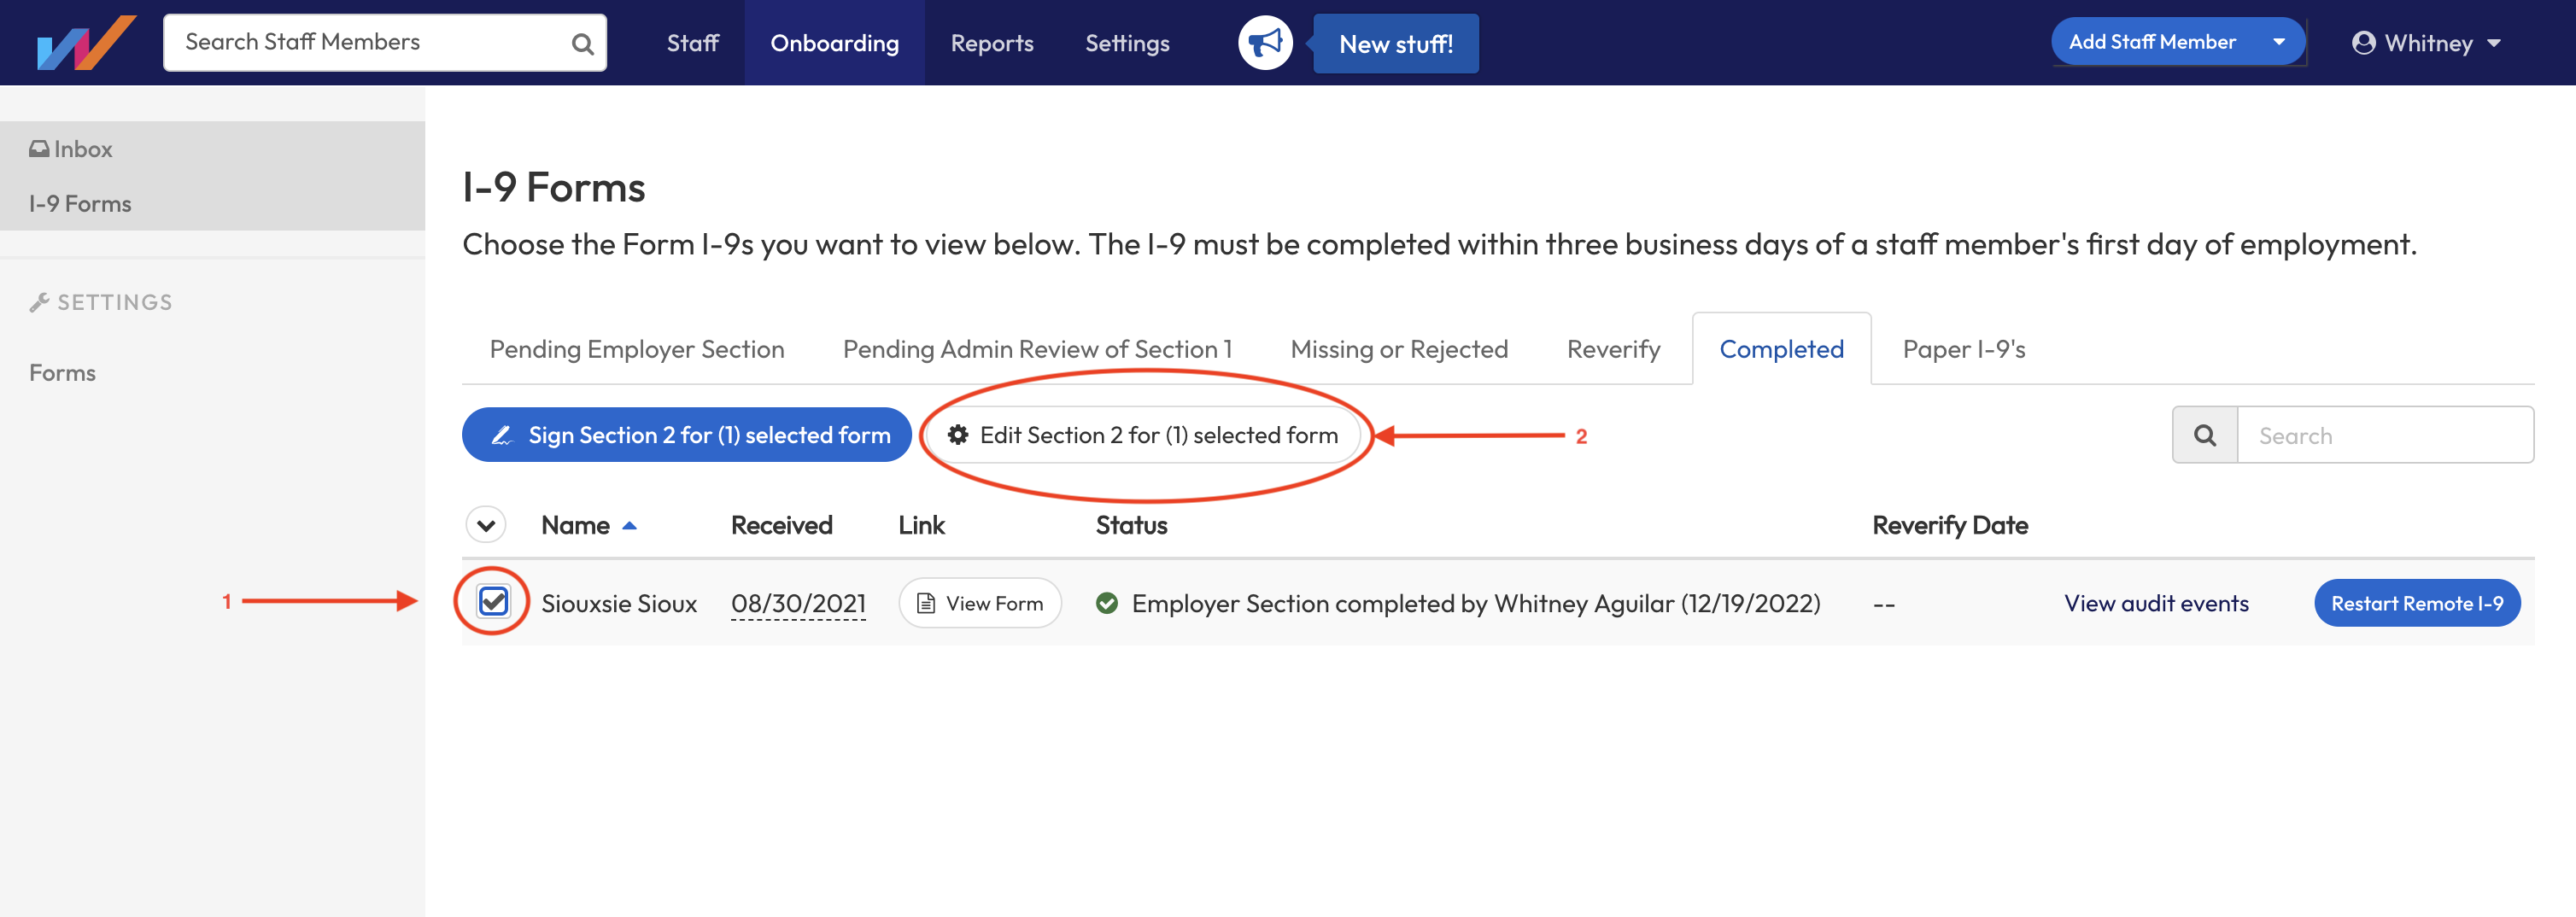This screenshot has width=2576, height=917.
Task: Sort by Name column ascending arrow
Action: click(x=629, y=525)
